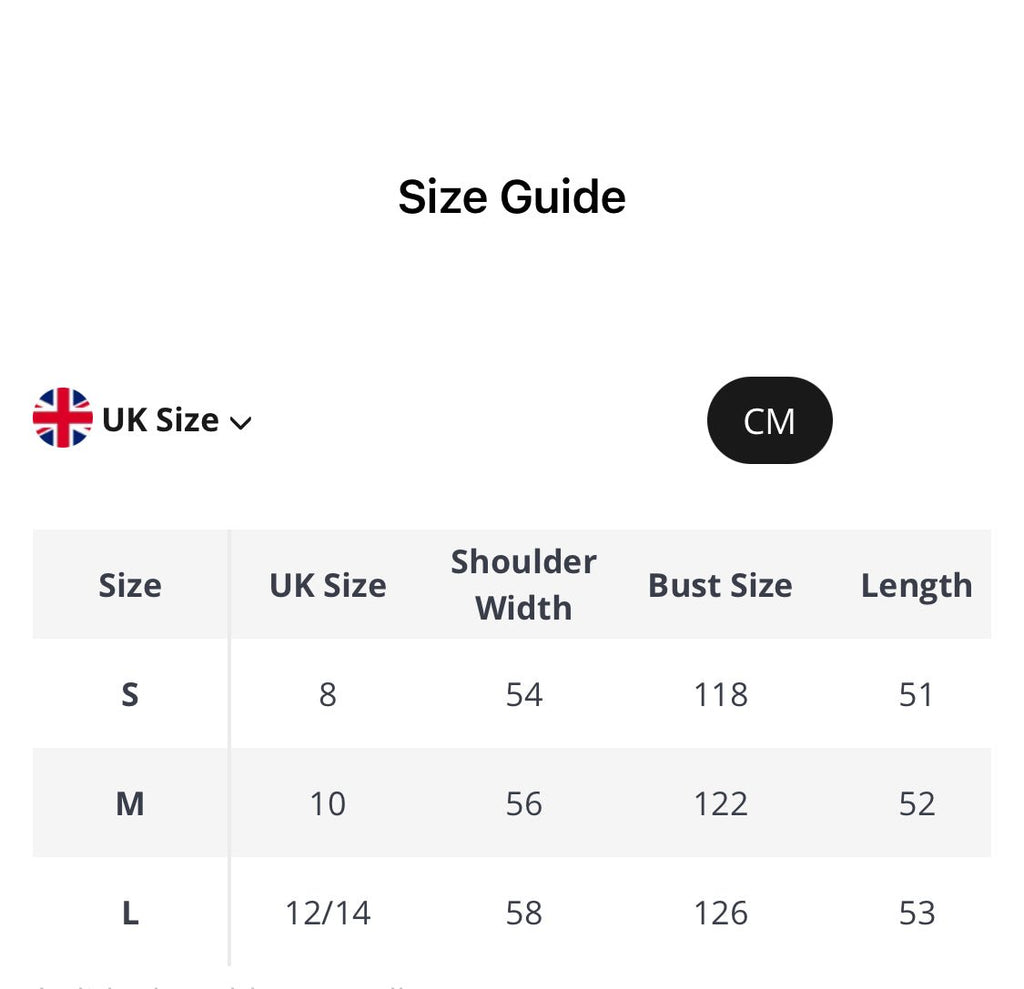Screen dimensions: 1024x989
Task: Click the UK flag icon
Action: (62, 418)
